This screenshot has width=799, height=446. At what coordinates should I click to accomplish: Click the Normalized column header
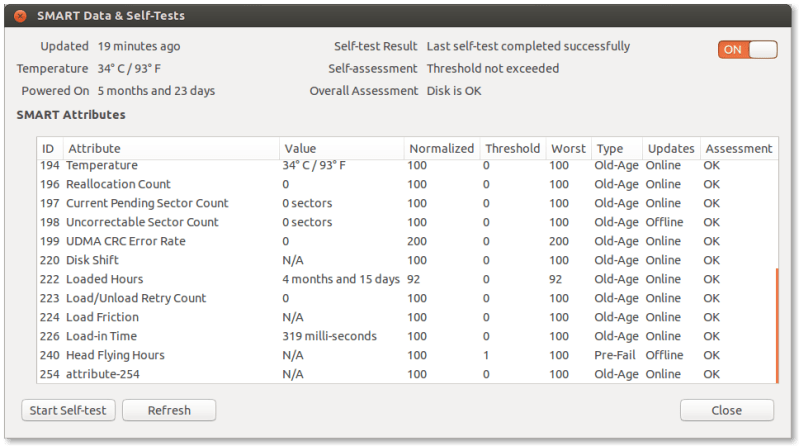pyautogui.click(x=442, y=148)
